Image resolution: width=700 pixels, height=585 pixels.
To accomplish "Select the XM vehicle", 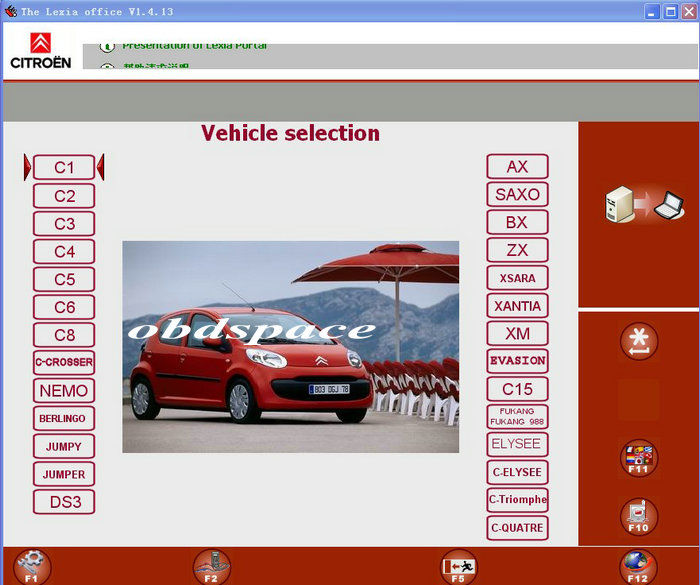I will (x=517, y=333).
